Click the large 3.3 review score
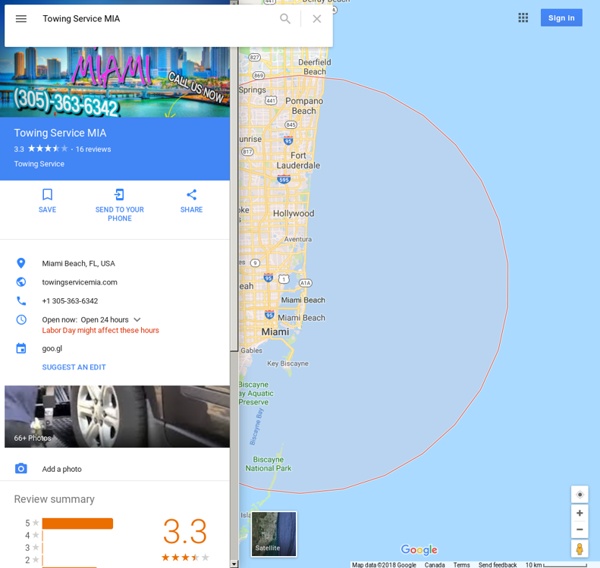This screenshot has height=568, width=600. 185,531
